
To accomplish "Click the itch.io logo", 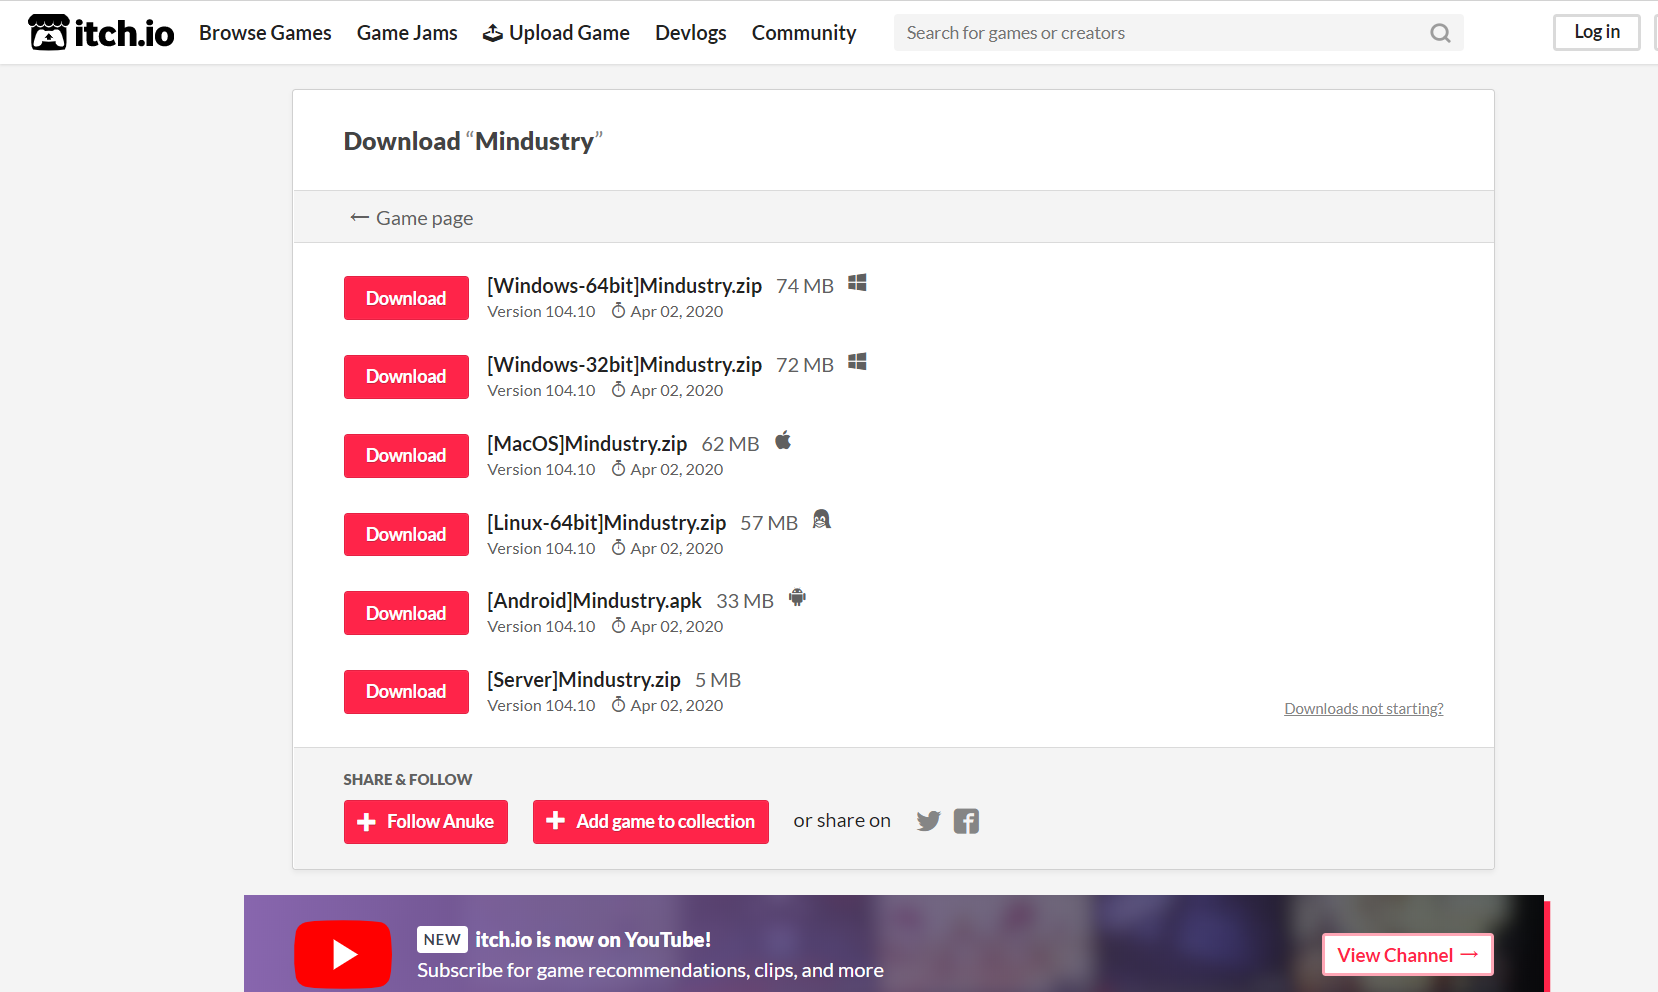I will [101, 33].
